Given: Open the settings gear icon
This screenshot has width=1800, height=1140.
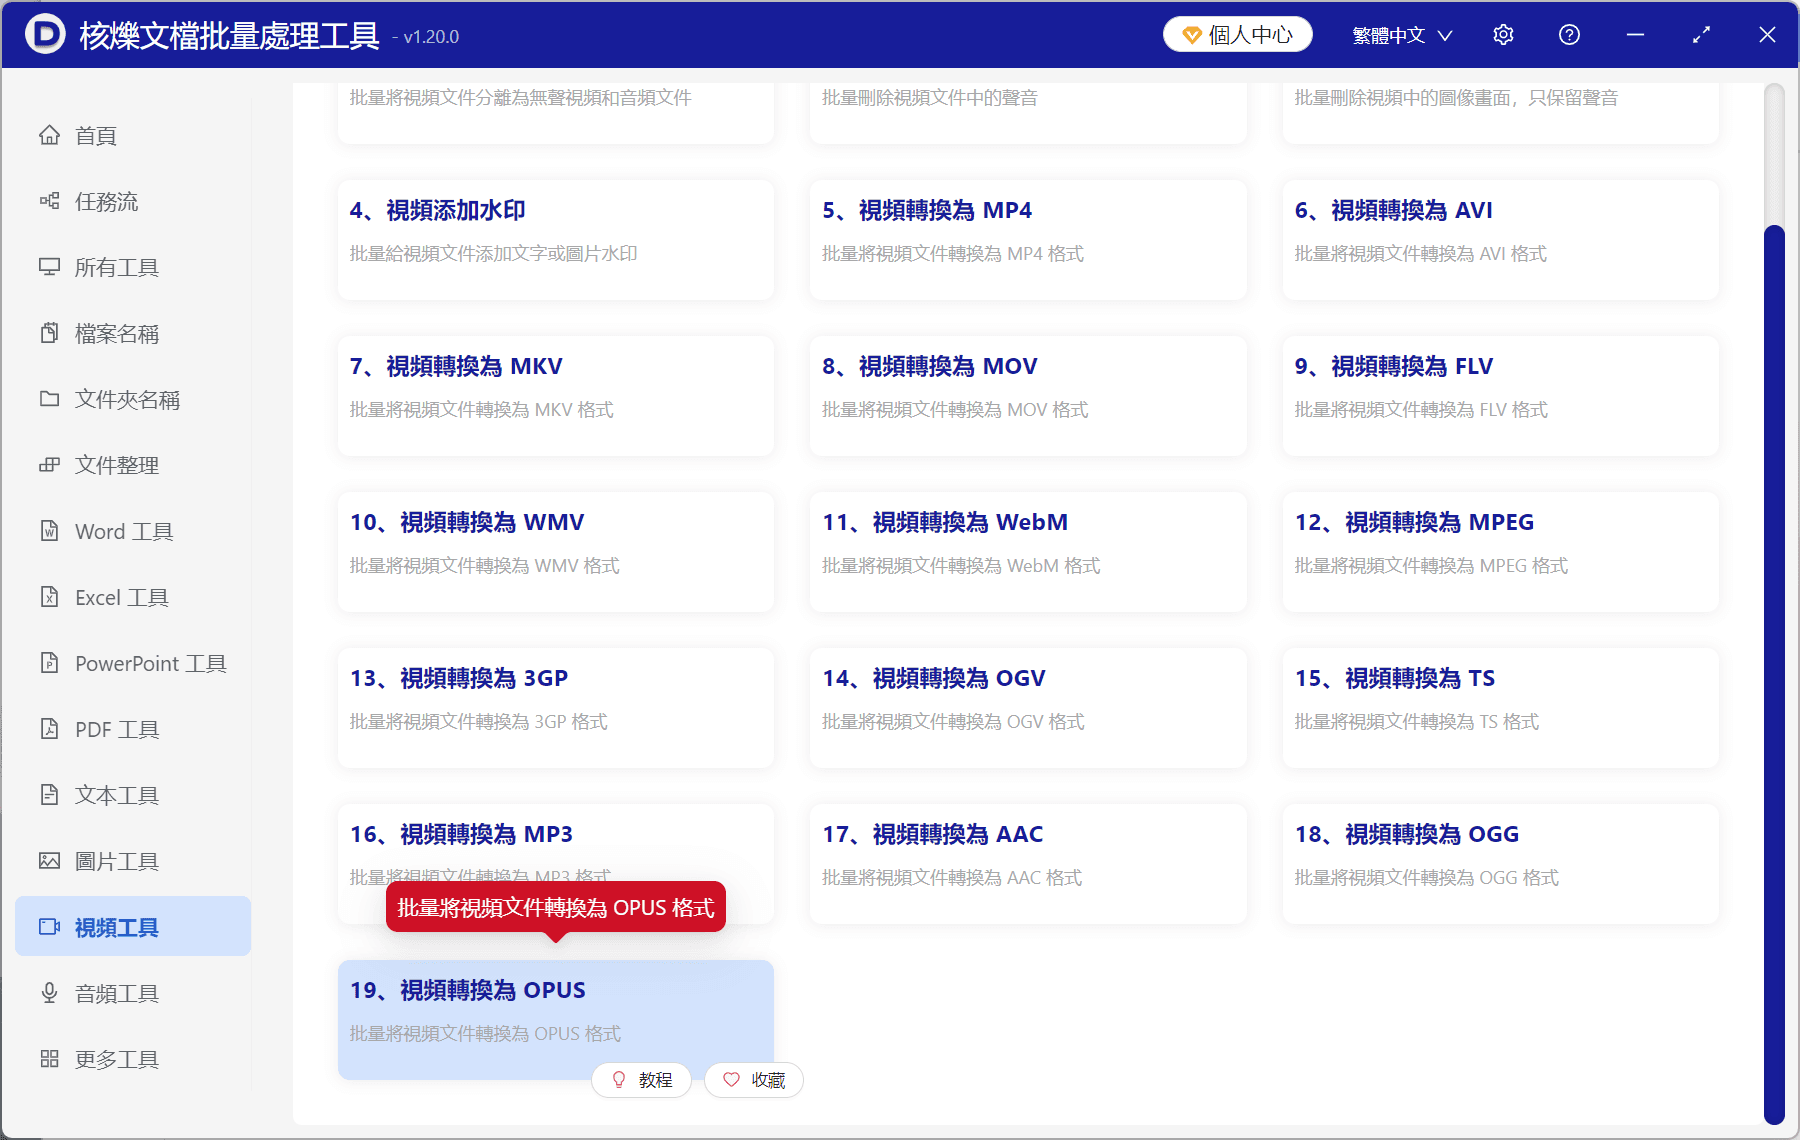Looking at the screenshot, I should tap(1503, 35).
